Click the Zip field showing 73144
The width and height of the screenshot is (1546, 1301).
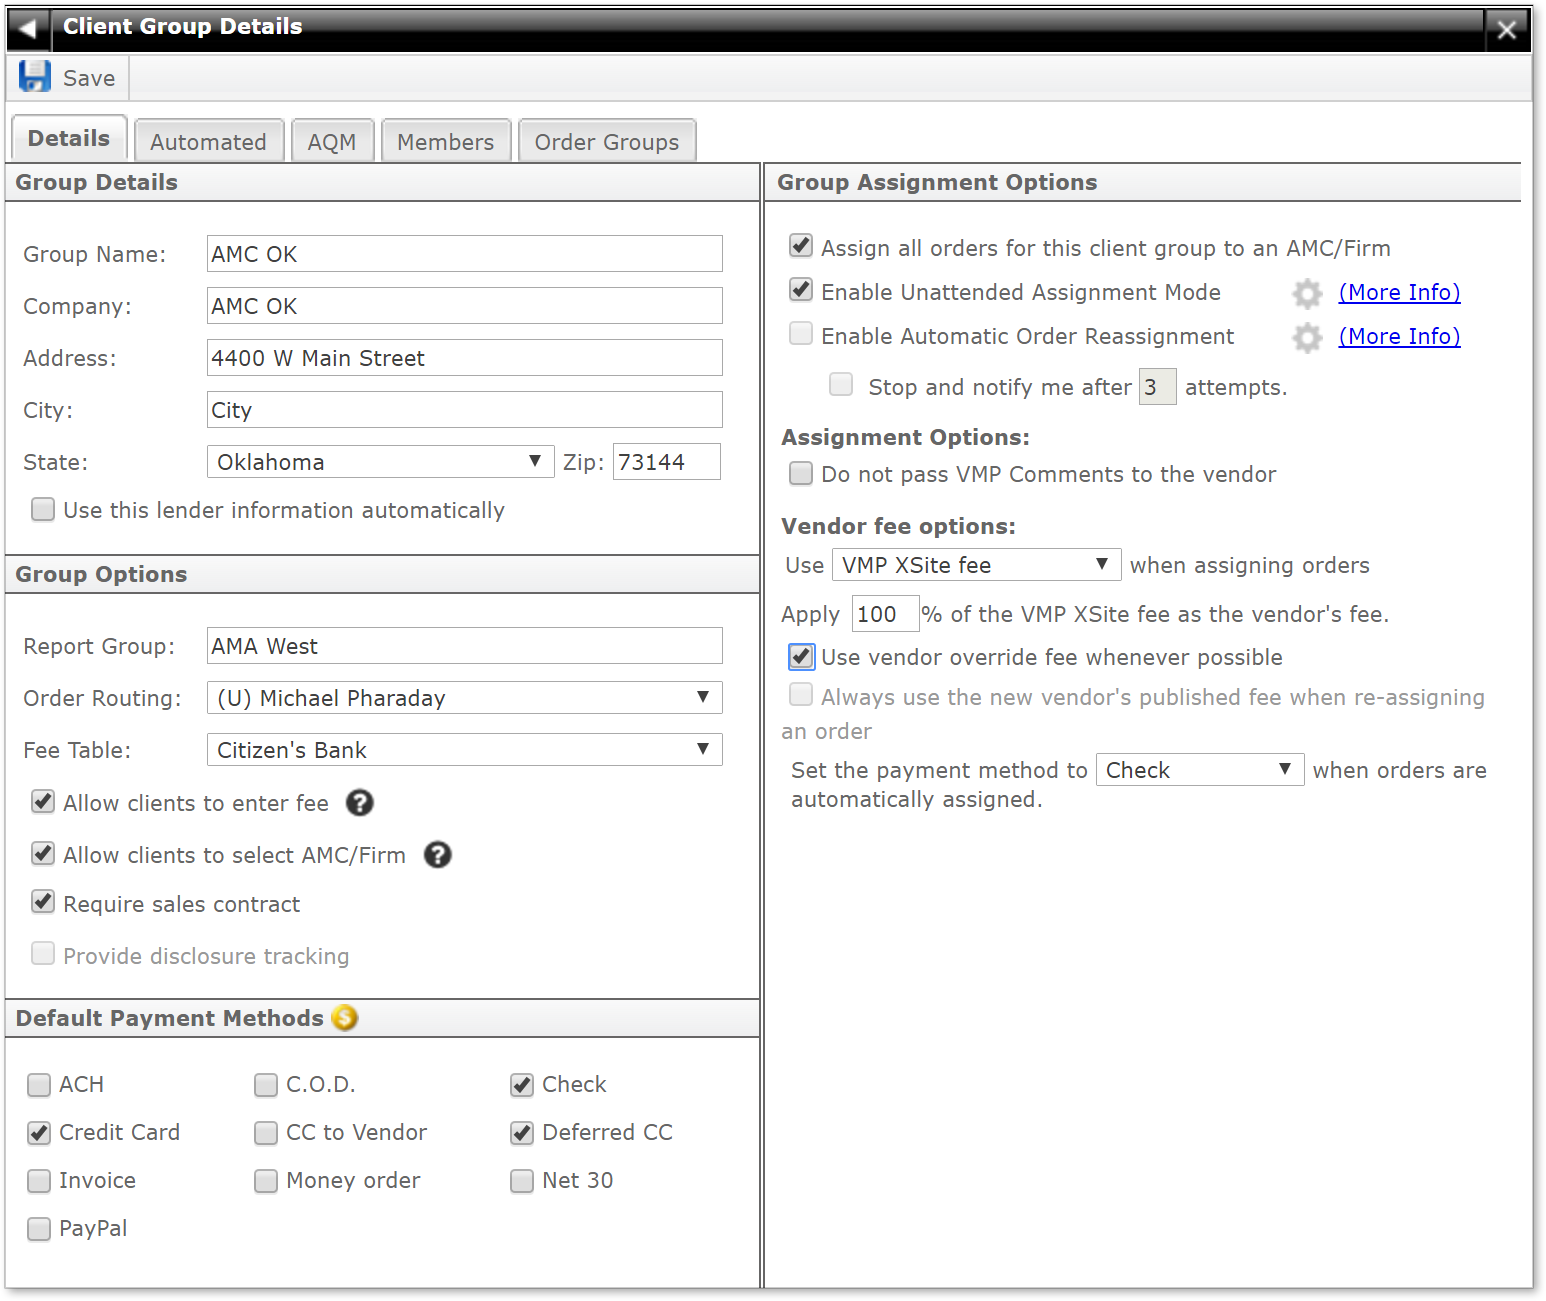(667, 462)
